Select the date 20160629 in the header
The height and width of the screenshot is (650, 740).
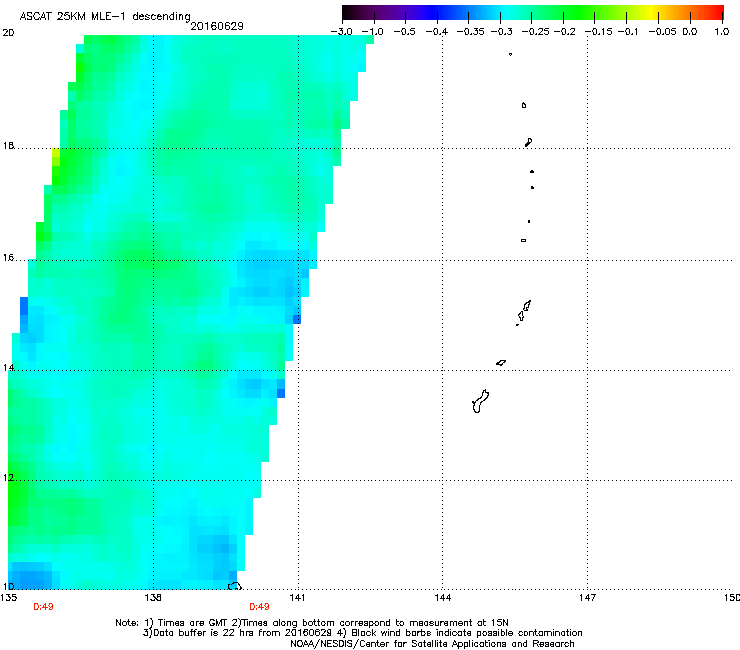(217, 26)
